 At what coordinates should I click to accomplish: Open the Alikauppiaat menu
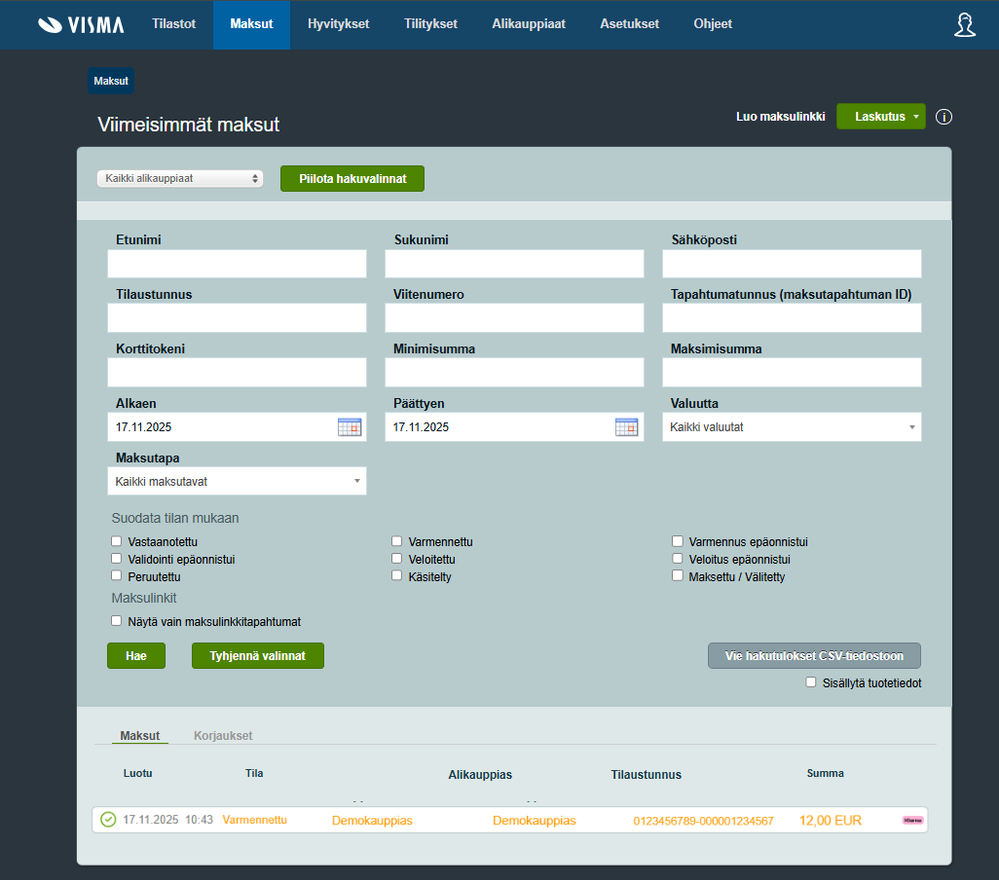[529, 24]
